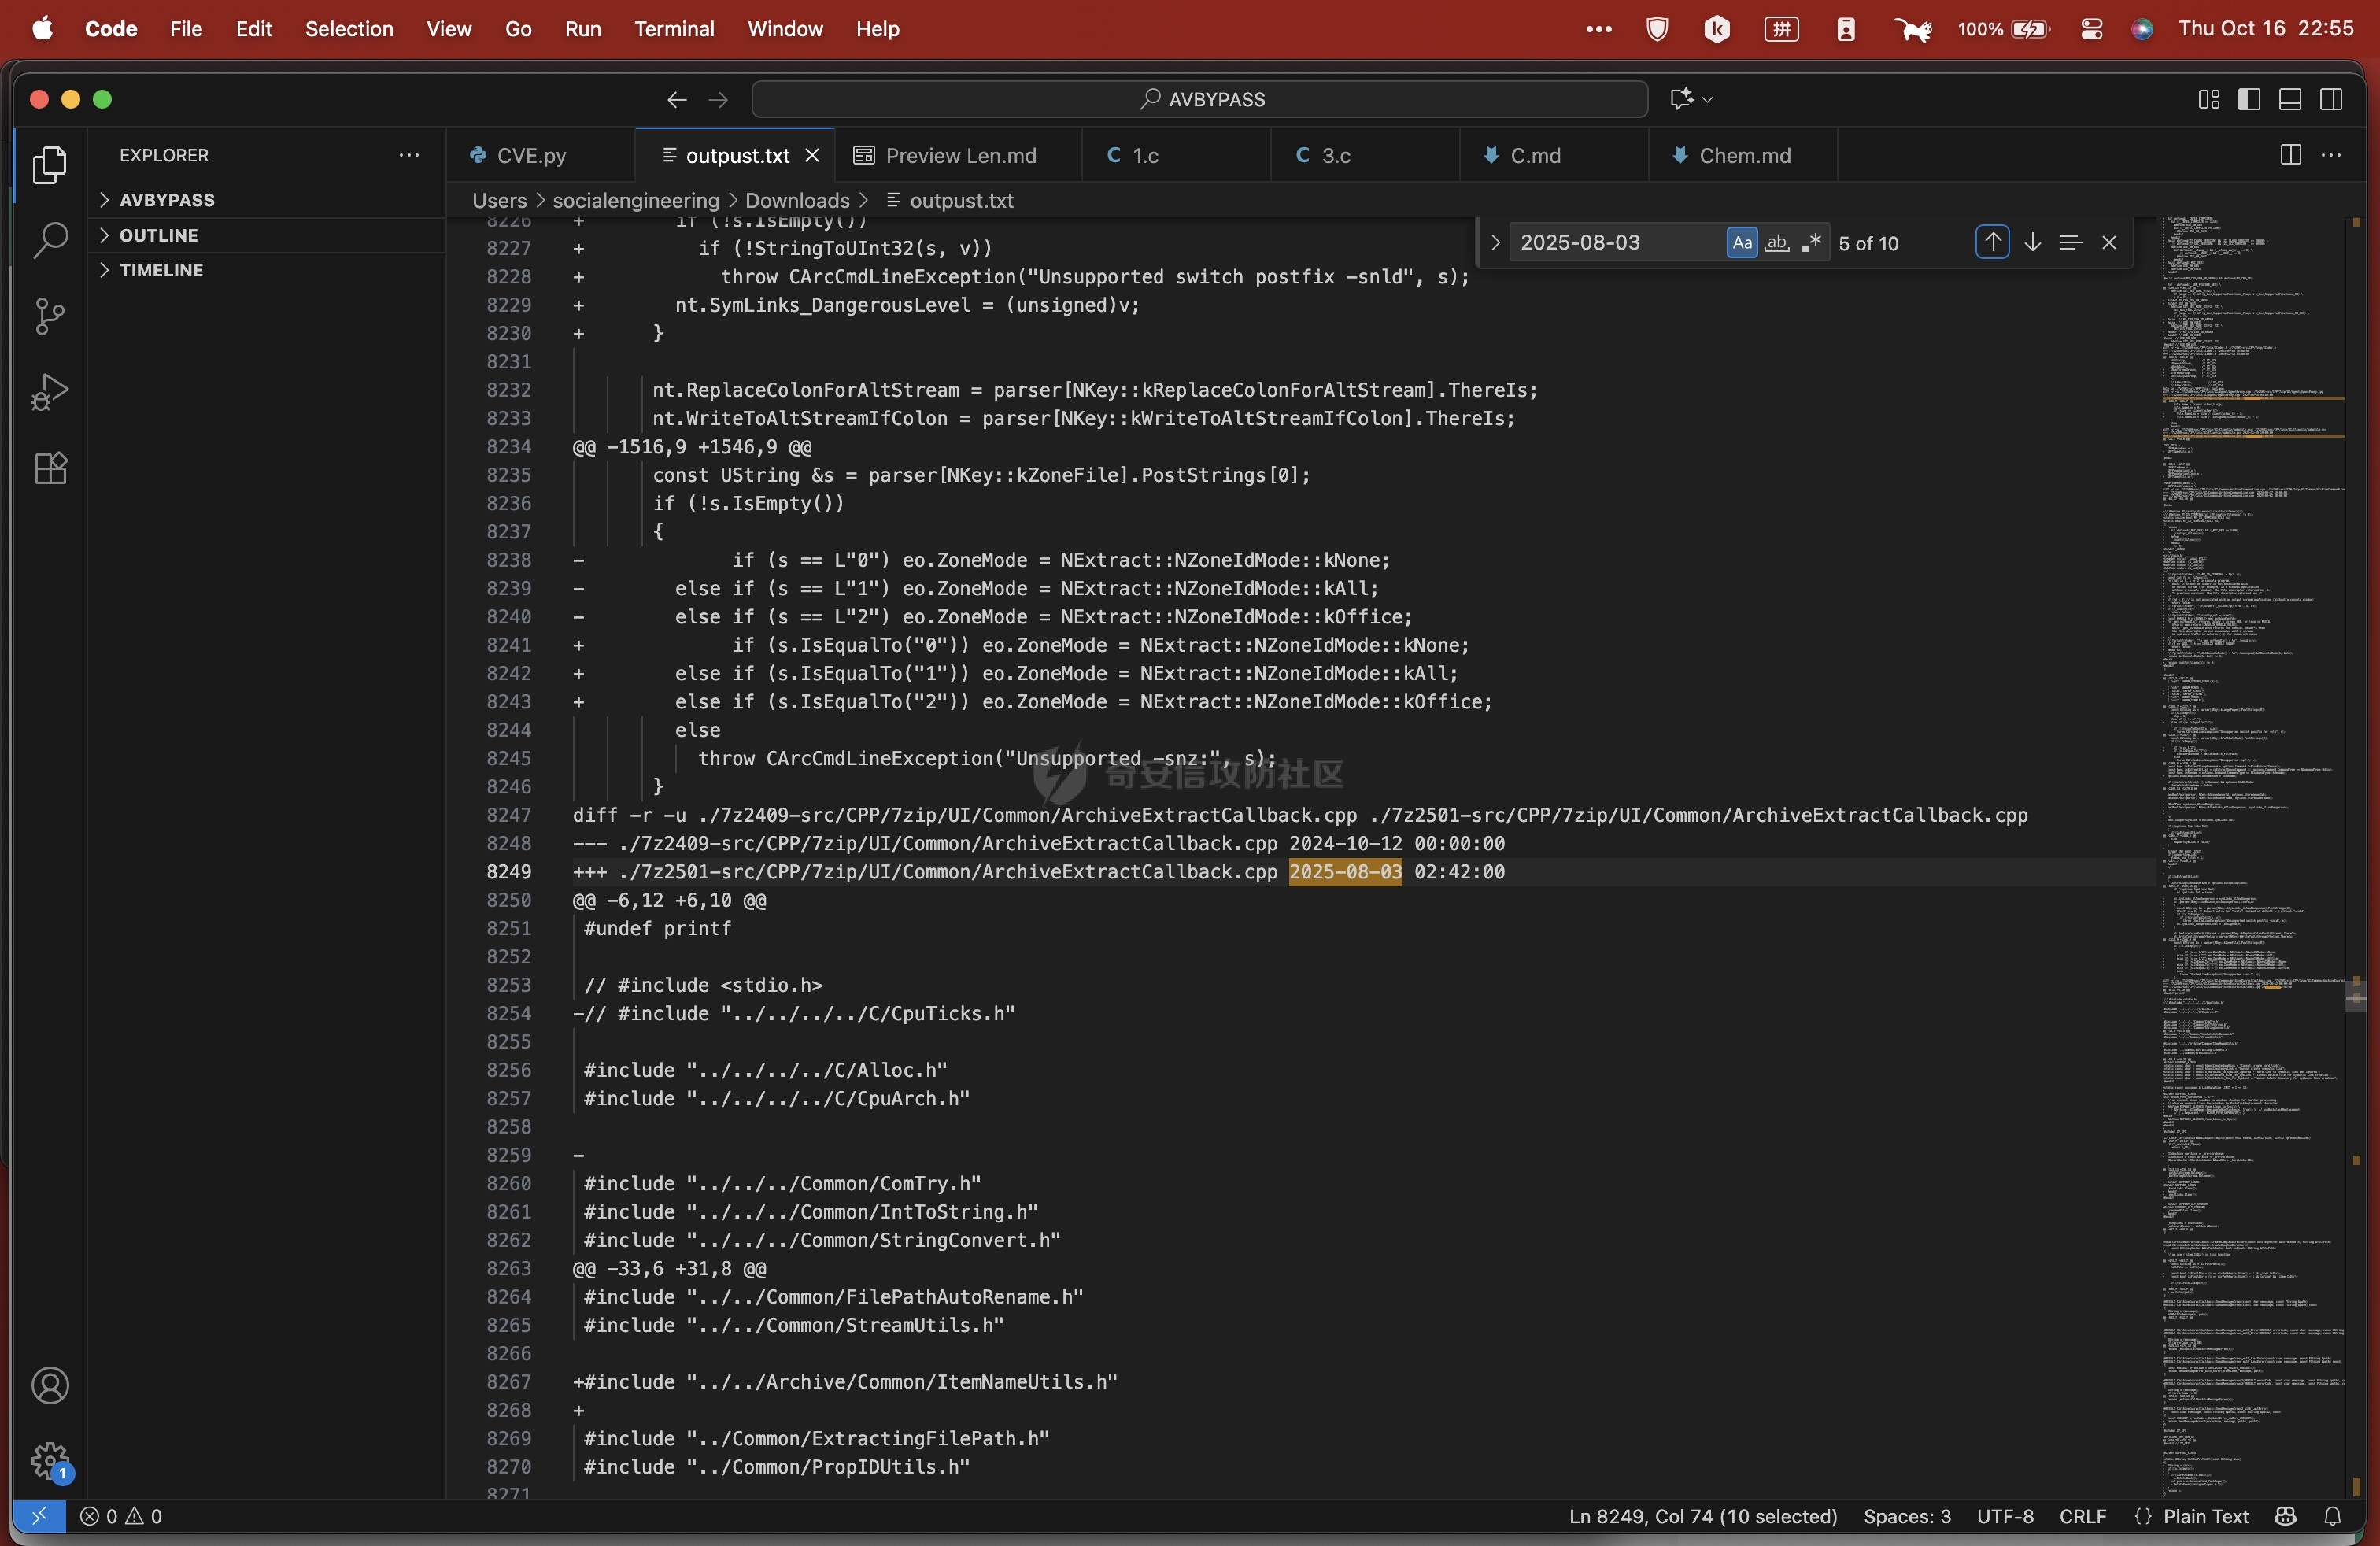Click Plain Text language mode in status bar
Viewport: 2380px width, 1546px height.
2205,1517
